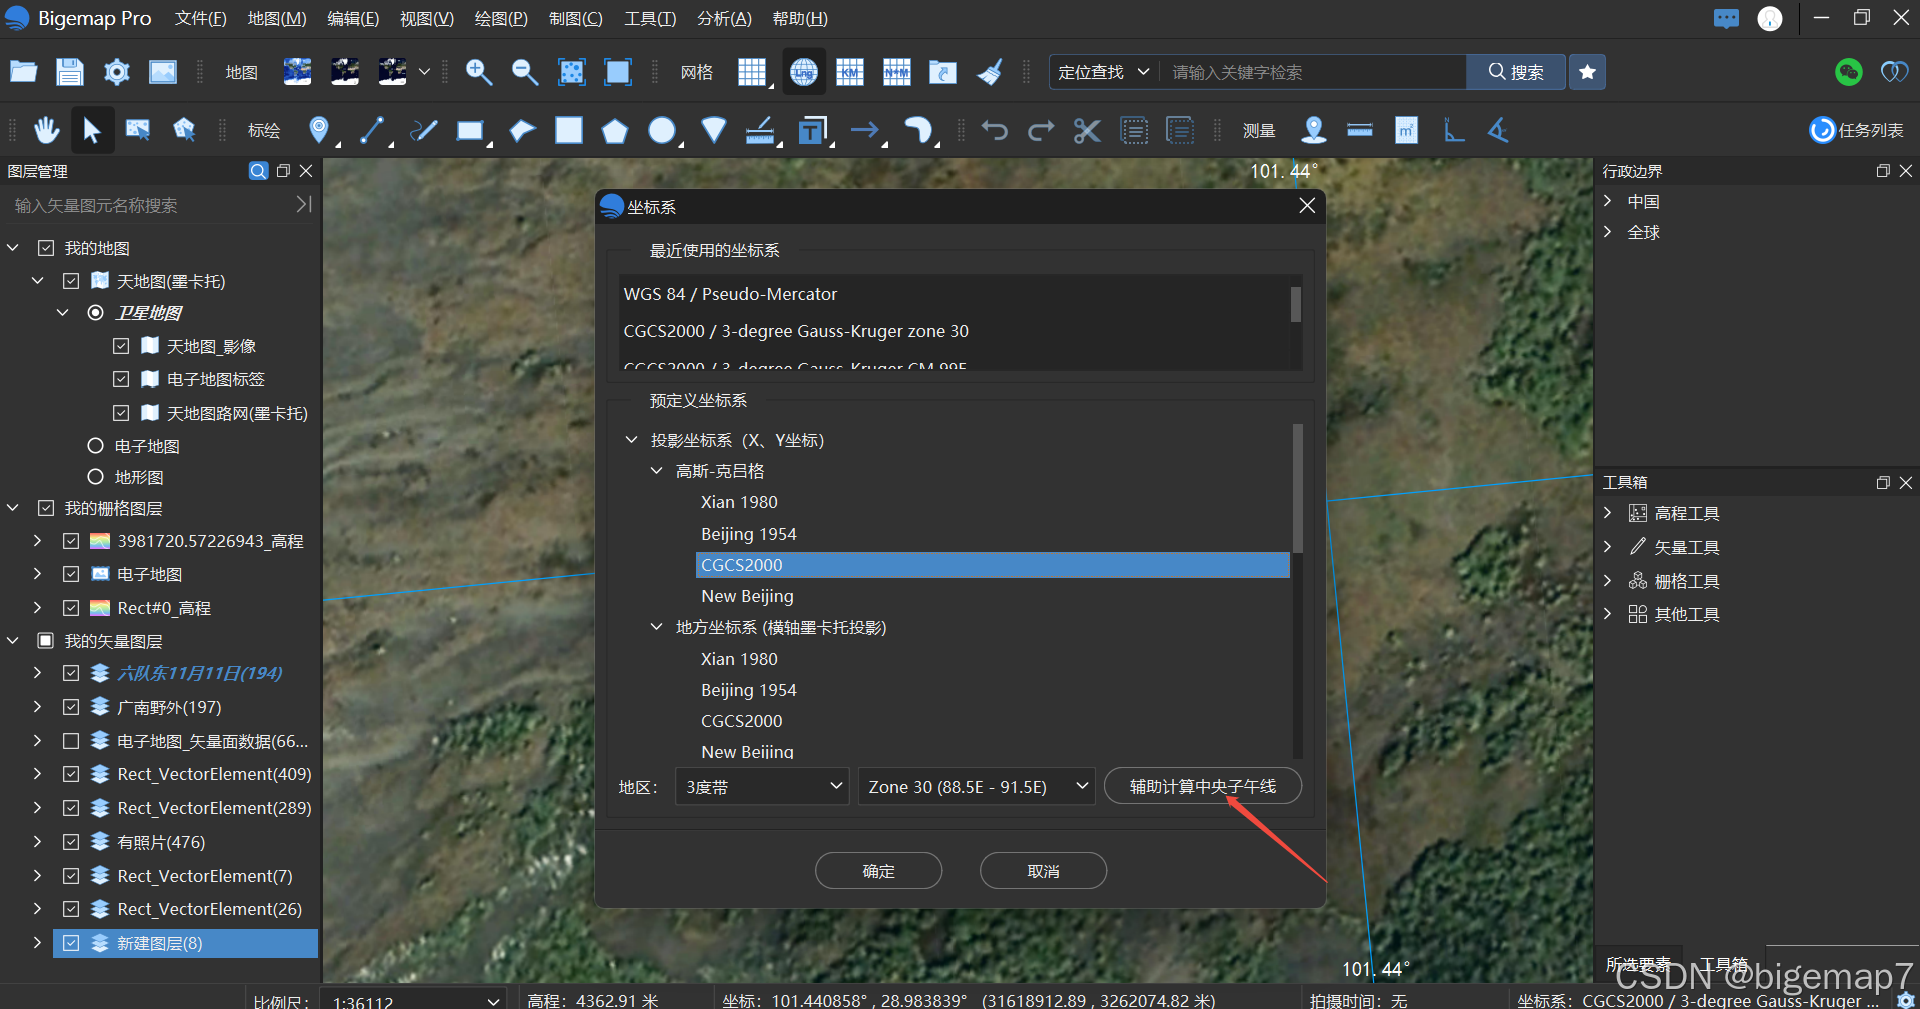Click the area measurement m² icon
This screenshot has height=1009, width=1920.
(x=1406, y=130)
